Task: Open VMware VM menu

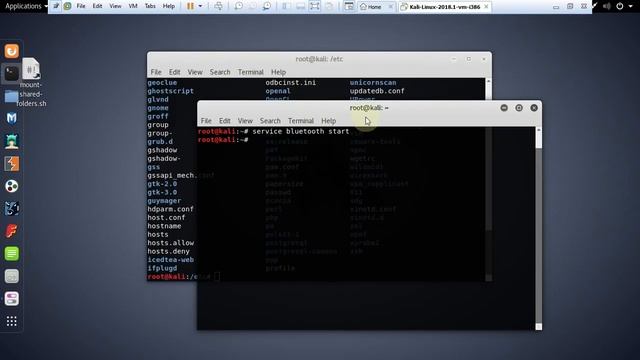Action: (133, 6)
